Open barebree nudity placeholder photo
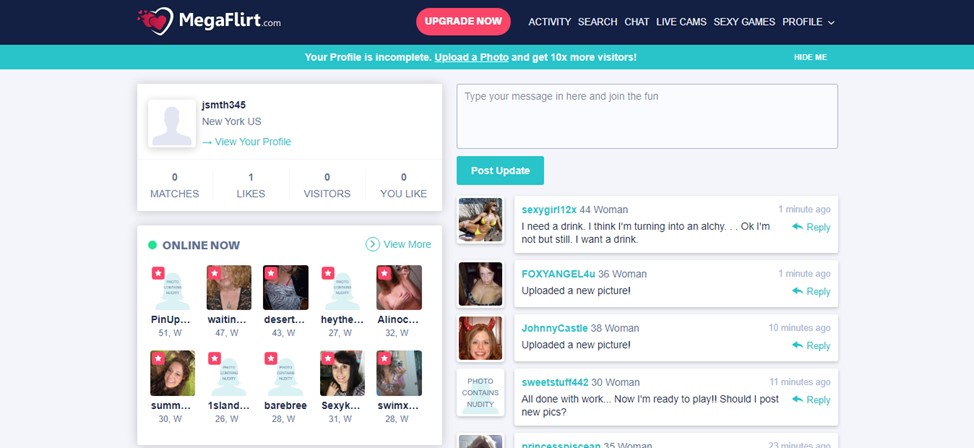Image resolution: width=974 pixels, height=448 pixels. (286, 373)
